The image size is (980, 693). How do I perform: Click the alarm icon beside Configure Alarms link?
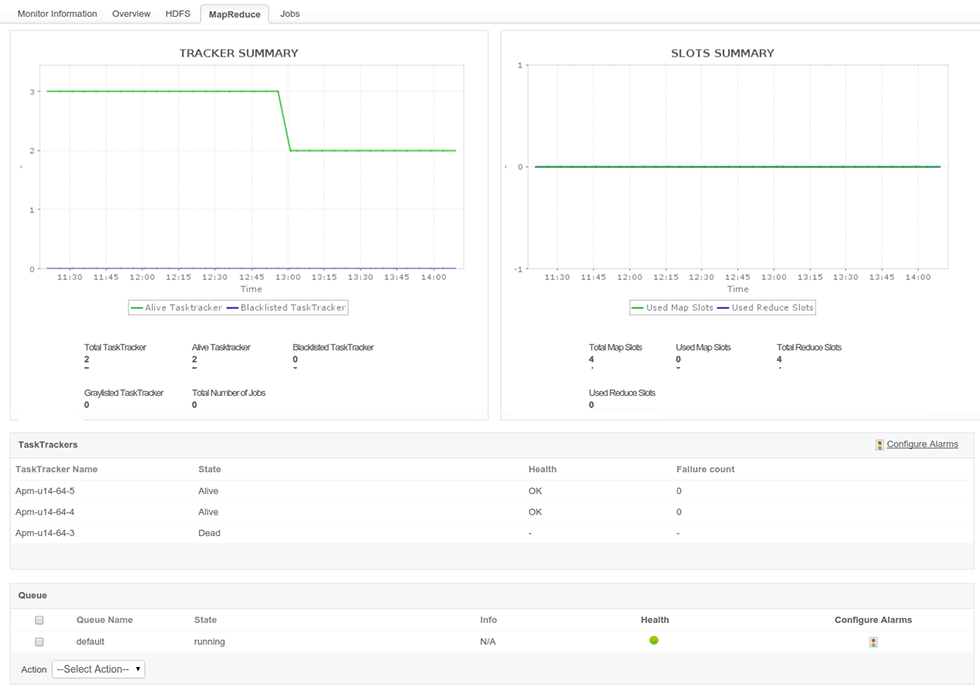click(x=879, y=445)
